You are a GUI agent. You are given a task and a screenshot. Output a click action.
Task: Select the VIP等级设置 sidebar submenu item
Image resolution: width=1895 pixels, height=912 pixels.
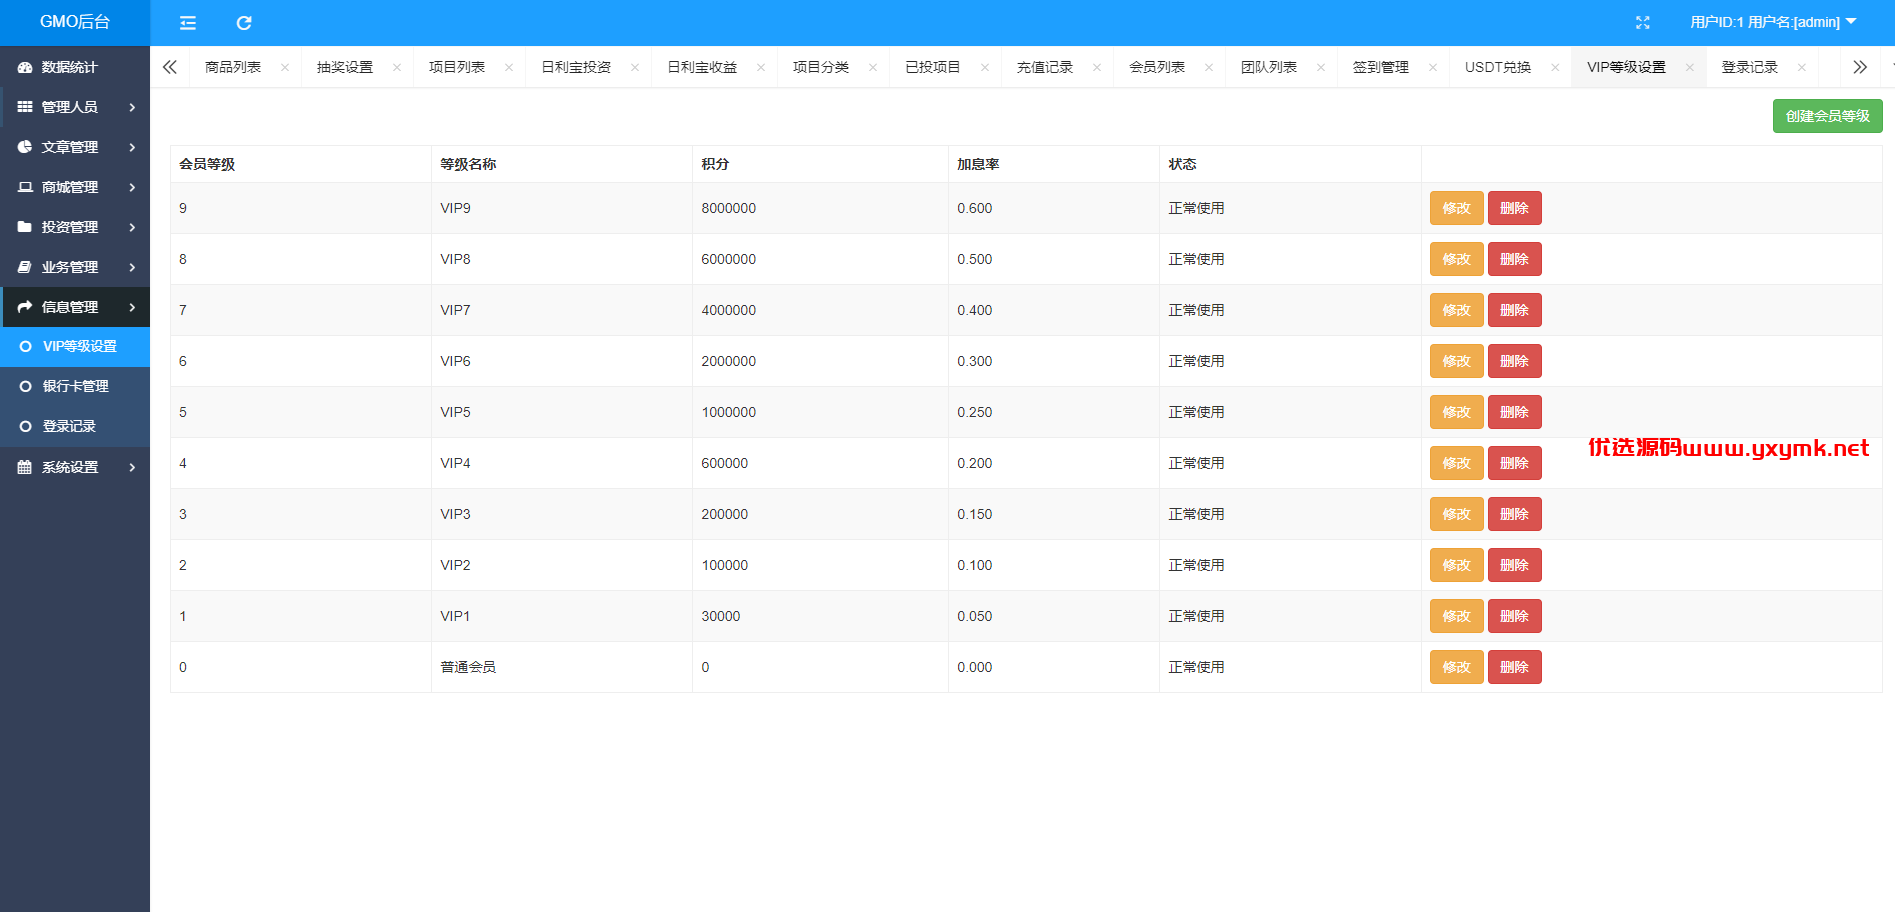coord(75,346)
